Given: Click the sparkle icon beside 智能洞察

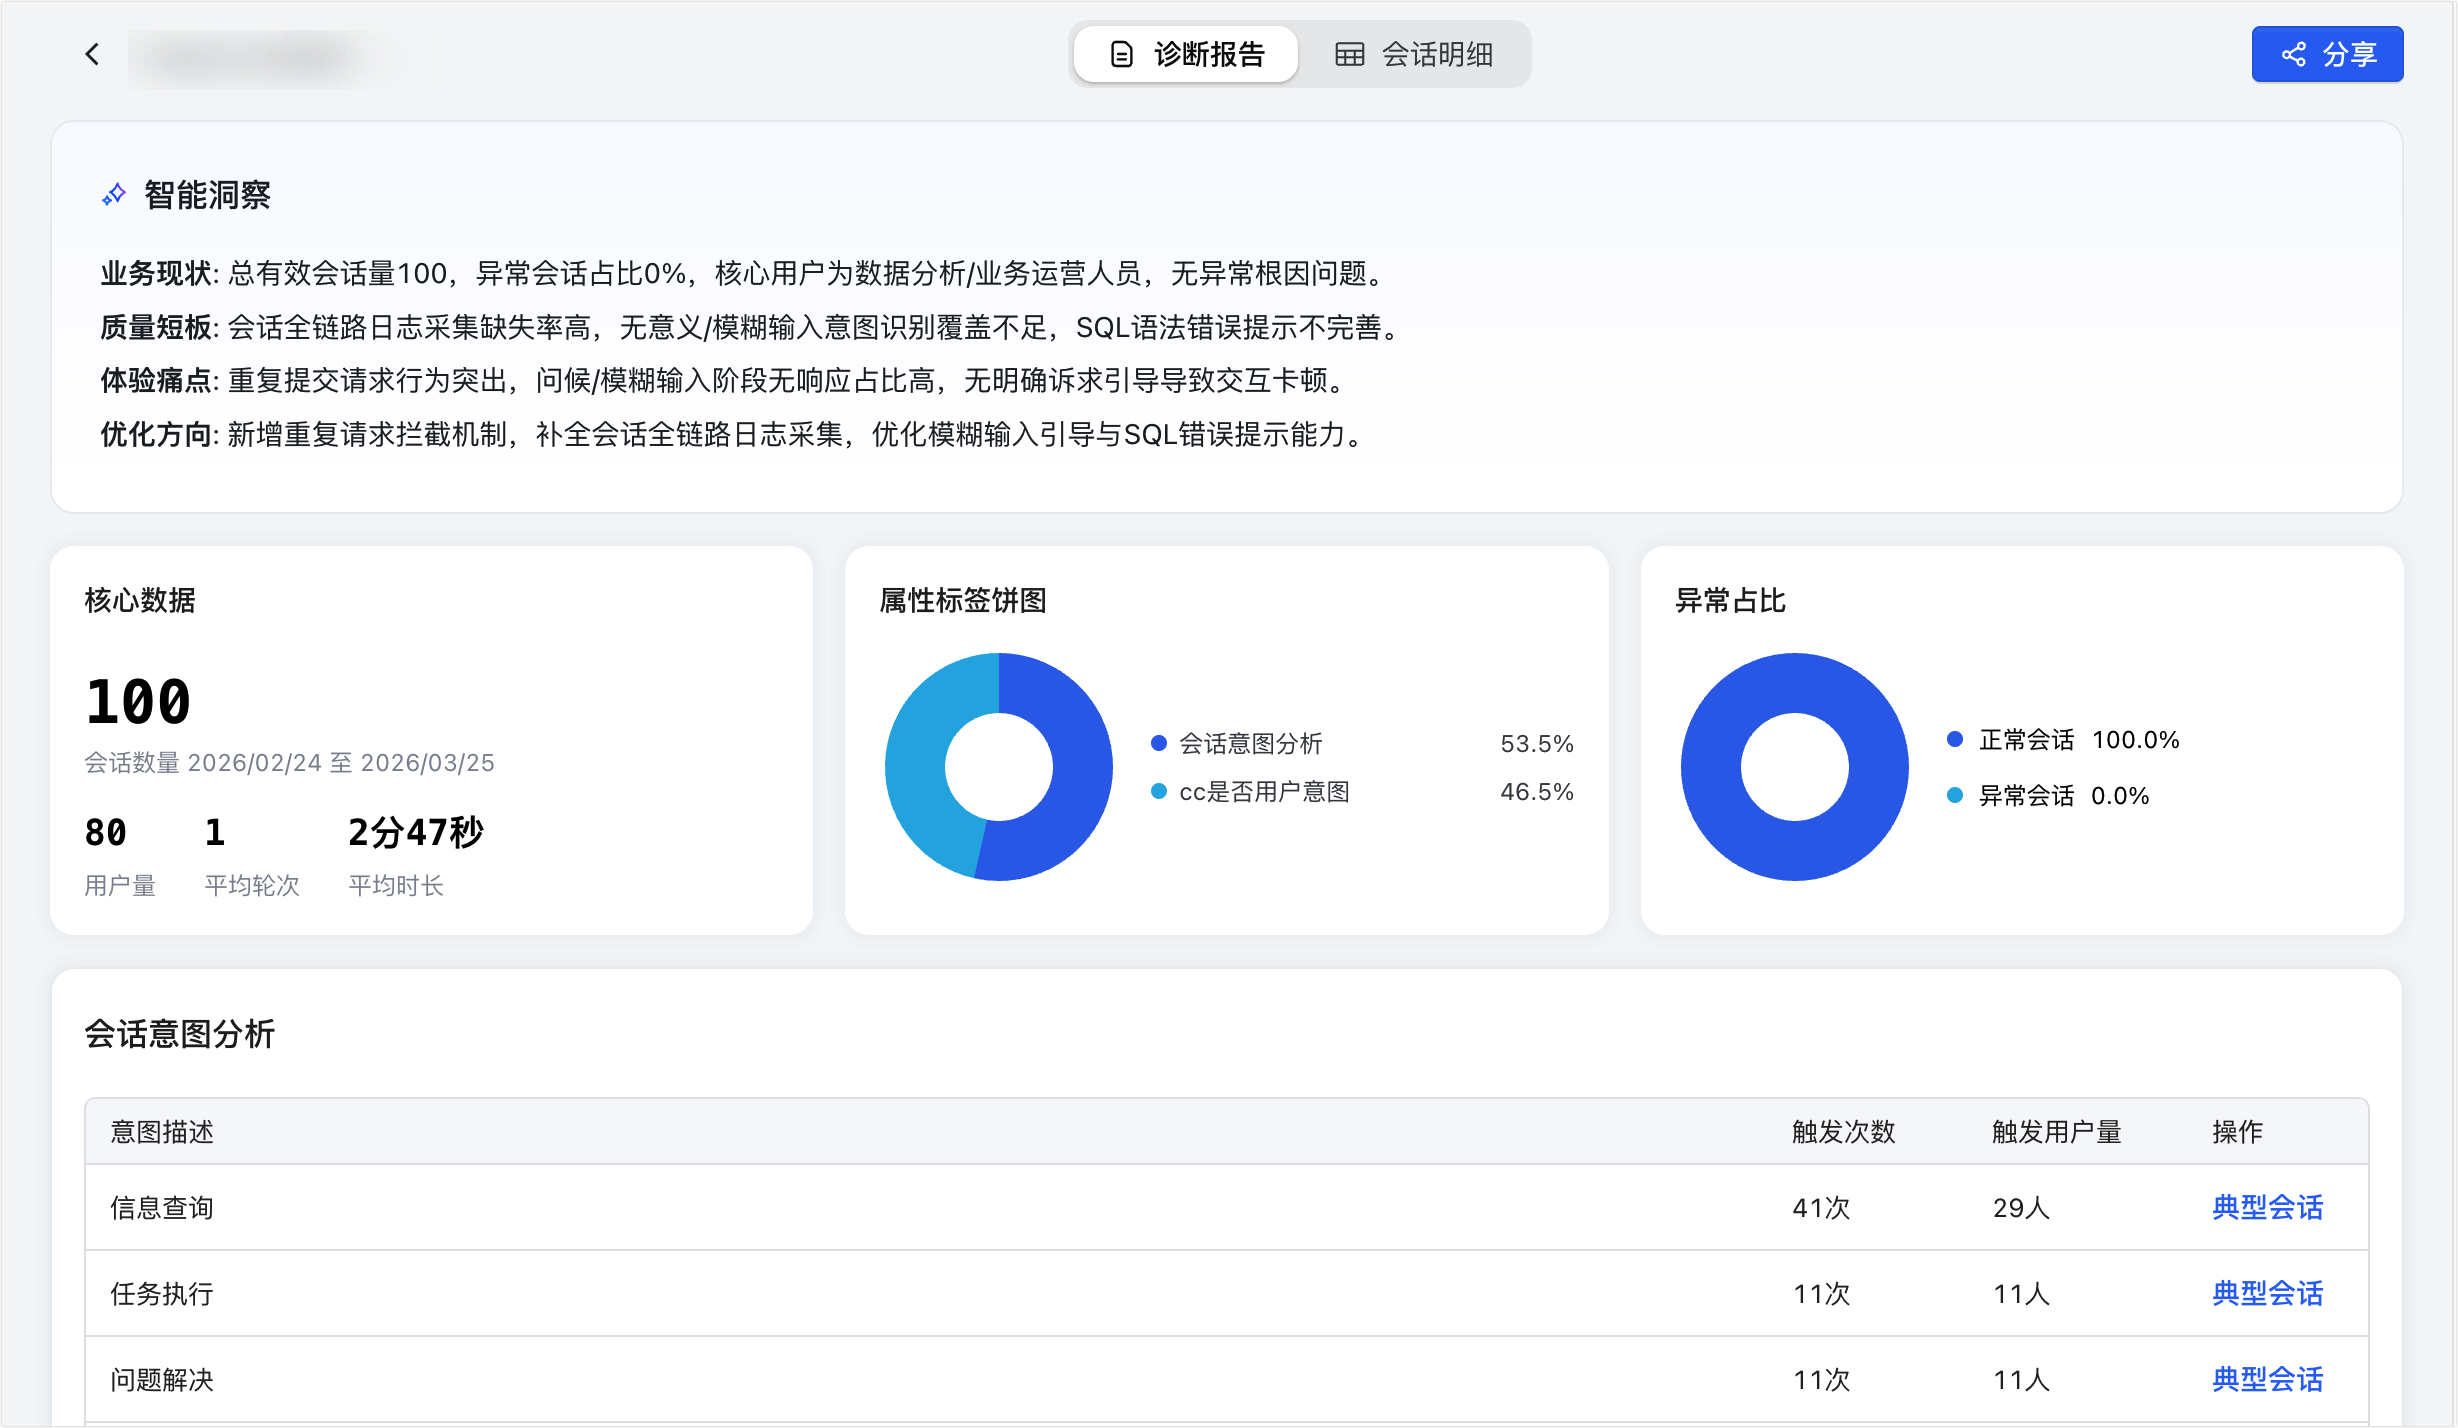Looking at the screenshot, I should click(114, 195).
